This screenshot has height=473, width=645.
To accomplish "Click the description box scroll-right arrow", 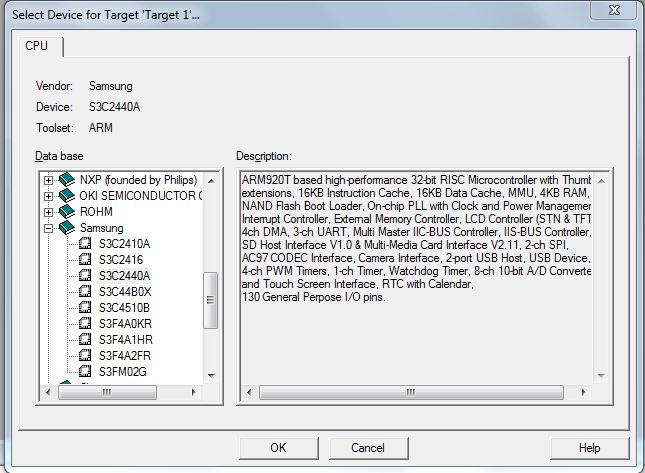I will coord(583,392).
